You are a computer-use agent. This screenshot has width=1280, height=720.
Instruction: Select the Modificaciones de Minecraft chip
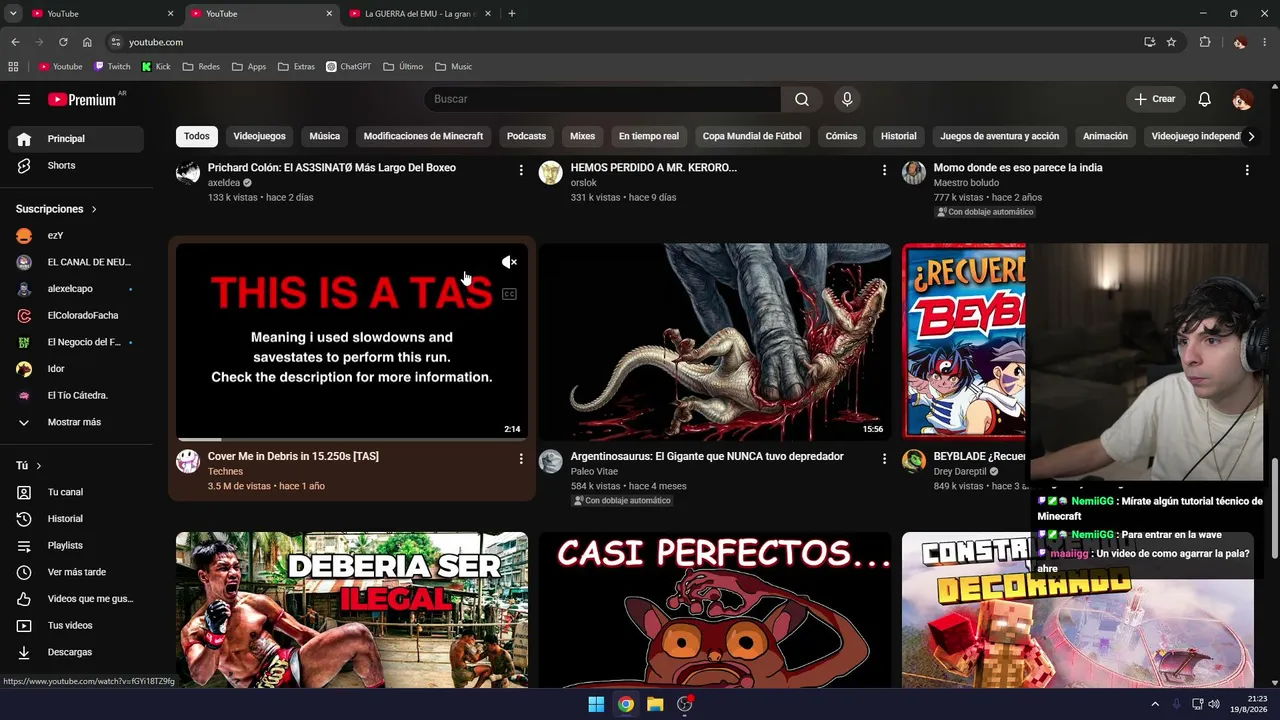point(423,136)
